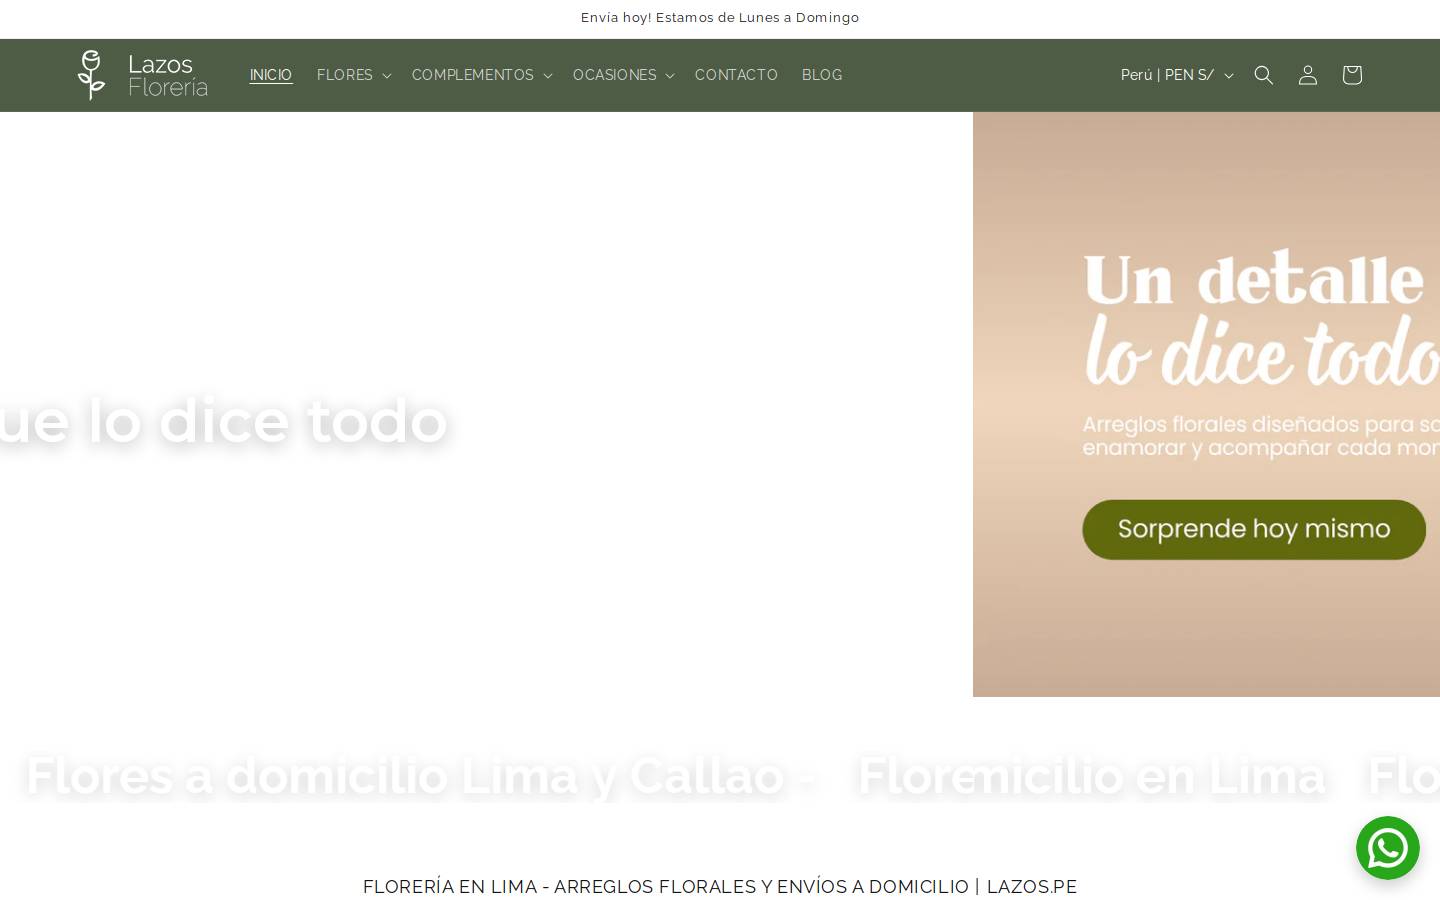The image size is (1440, 900).
Task: Expand the OCASIONES dropdown menu
Action: click(624, 75)
